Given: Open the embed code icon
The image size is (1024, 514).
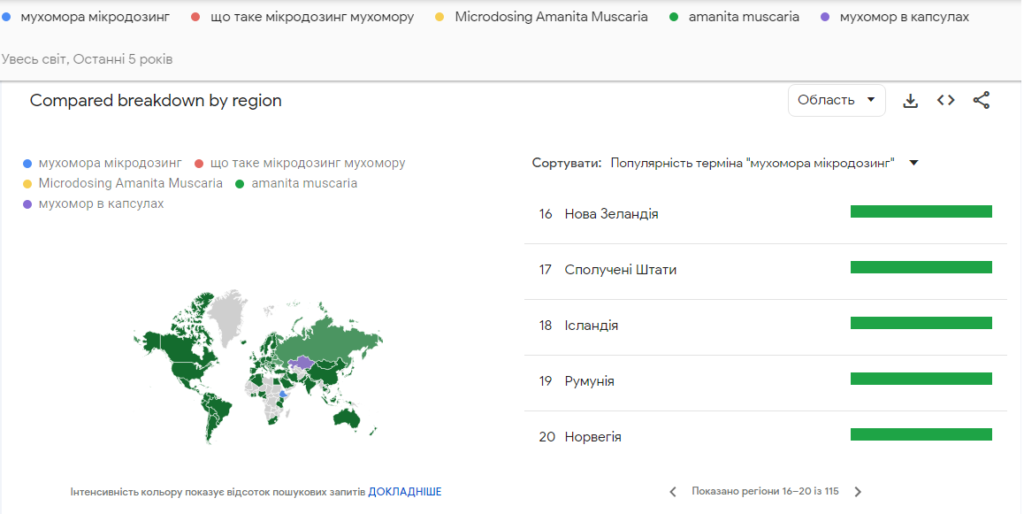Looking at the screenshot, I should click(x=946, y=100).
